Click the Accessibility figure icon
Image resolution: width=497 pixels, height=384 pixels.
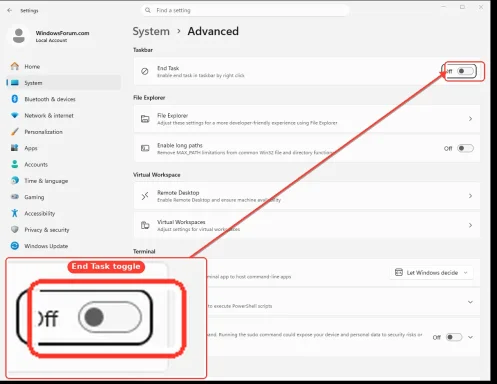pyautogui.click(x=15, y=213)
